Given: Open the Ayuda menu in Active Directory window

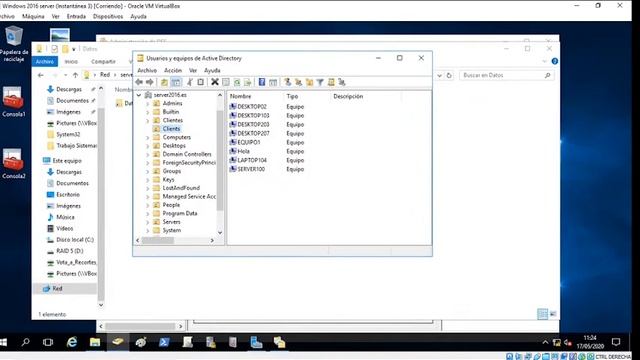Looking at the screenshot, I should click(x=212, y=70).
